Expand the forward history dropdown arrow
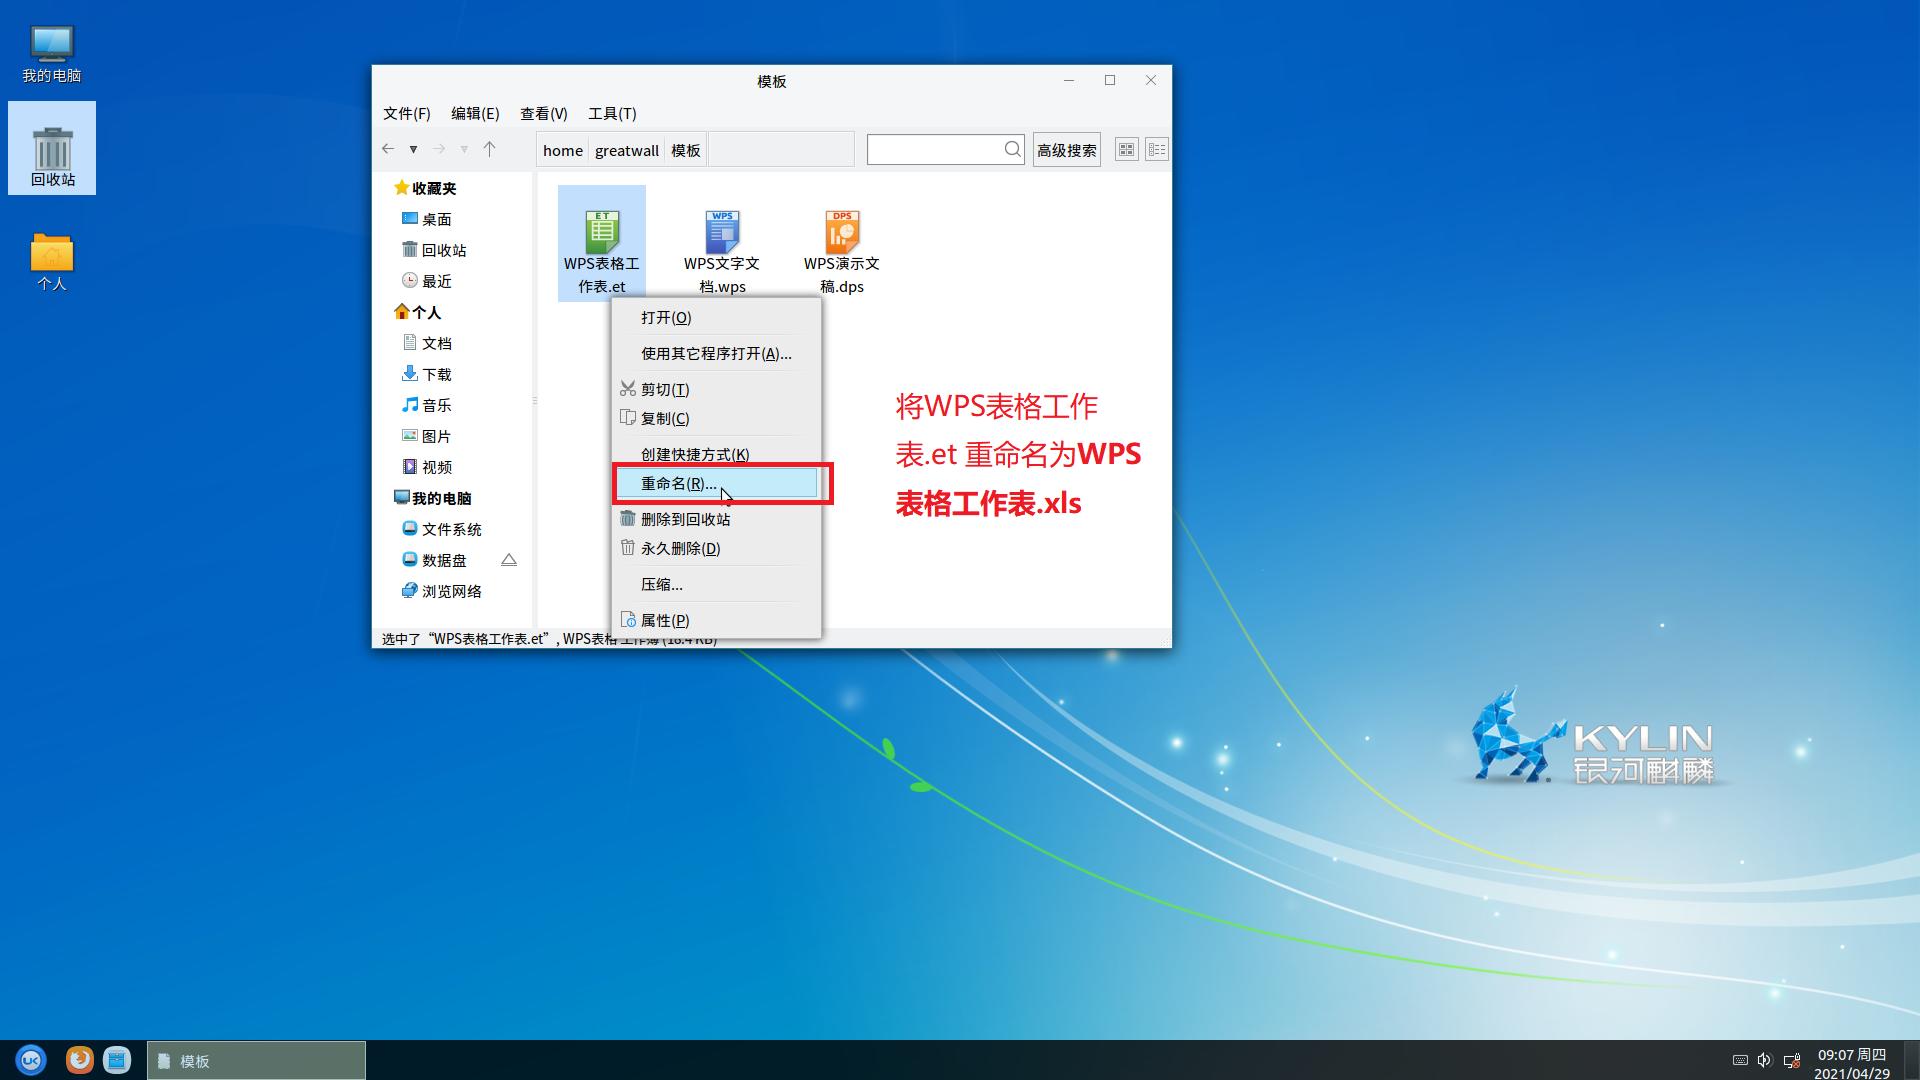Screen dimensions: 1920x1080 464,149
